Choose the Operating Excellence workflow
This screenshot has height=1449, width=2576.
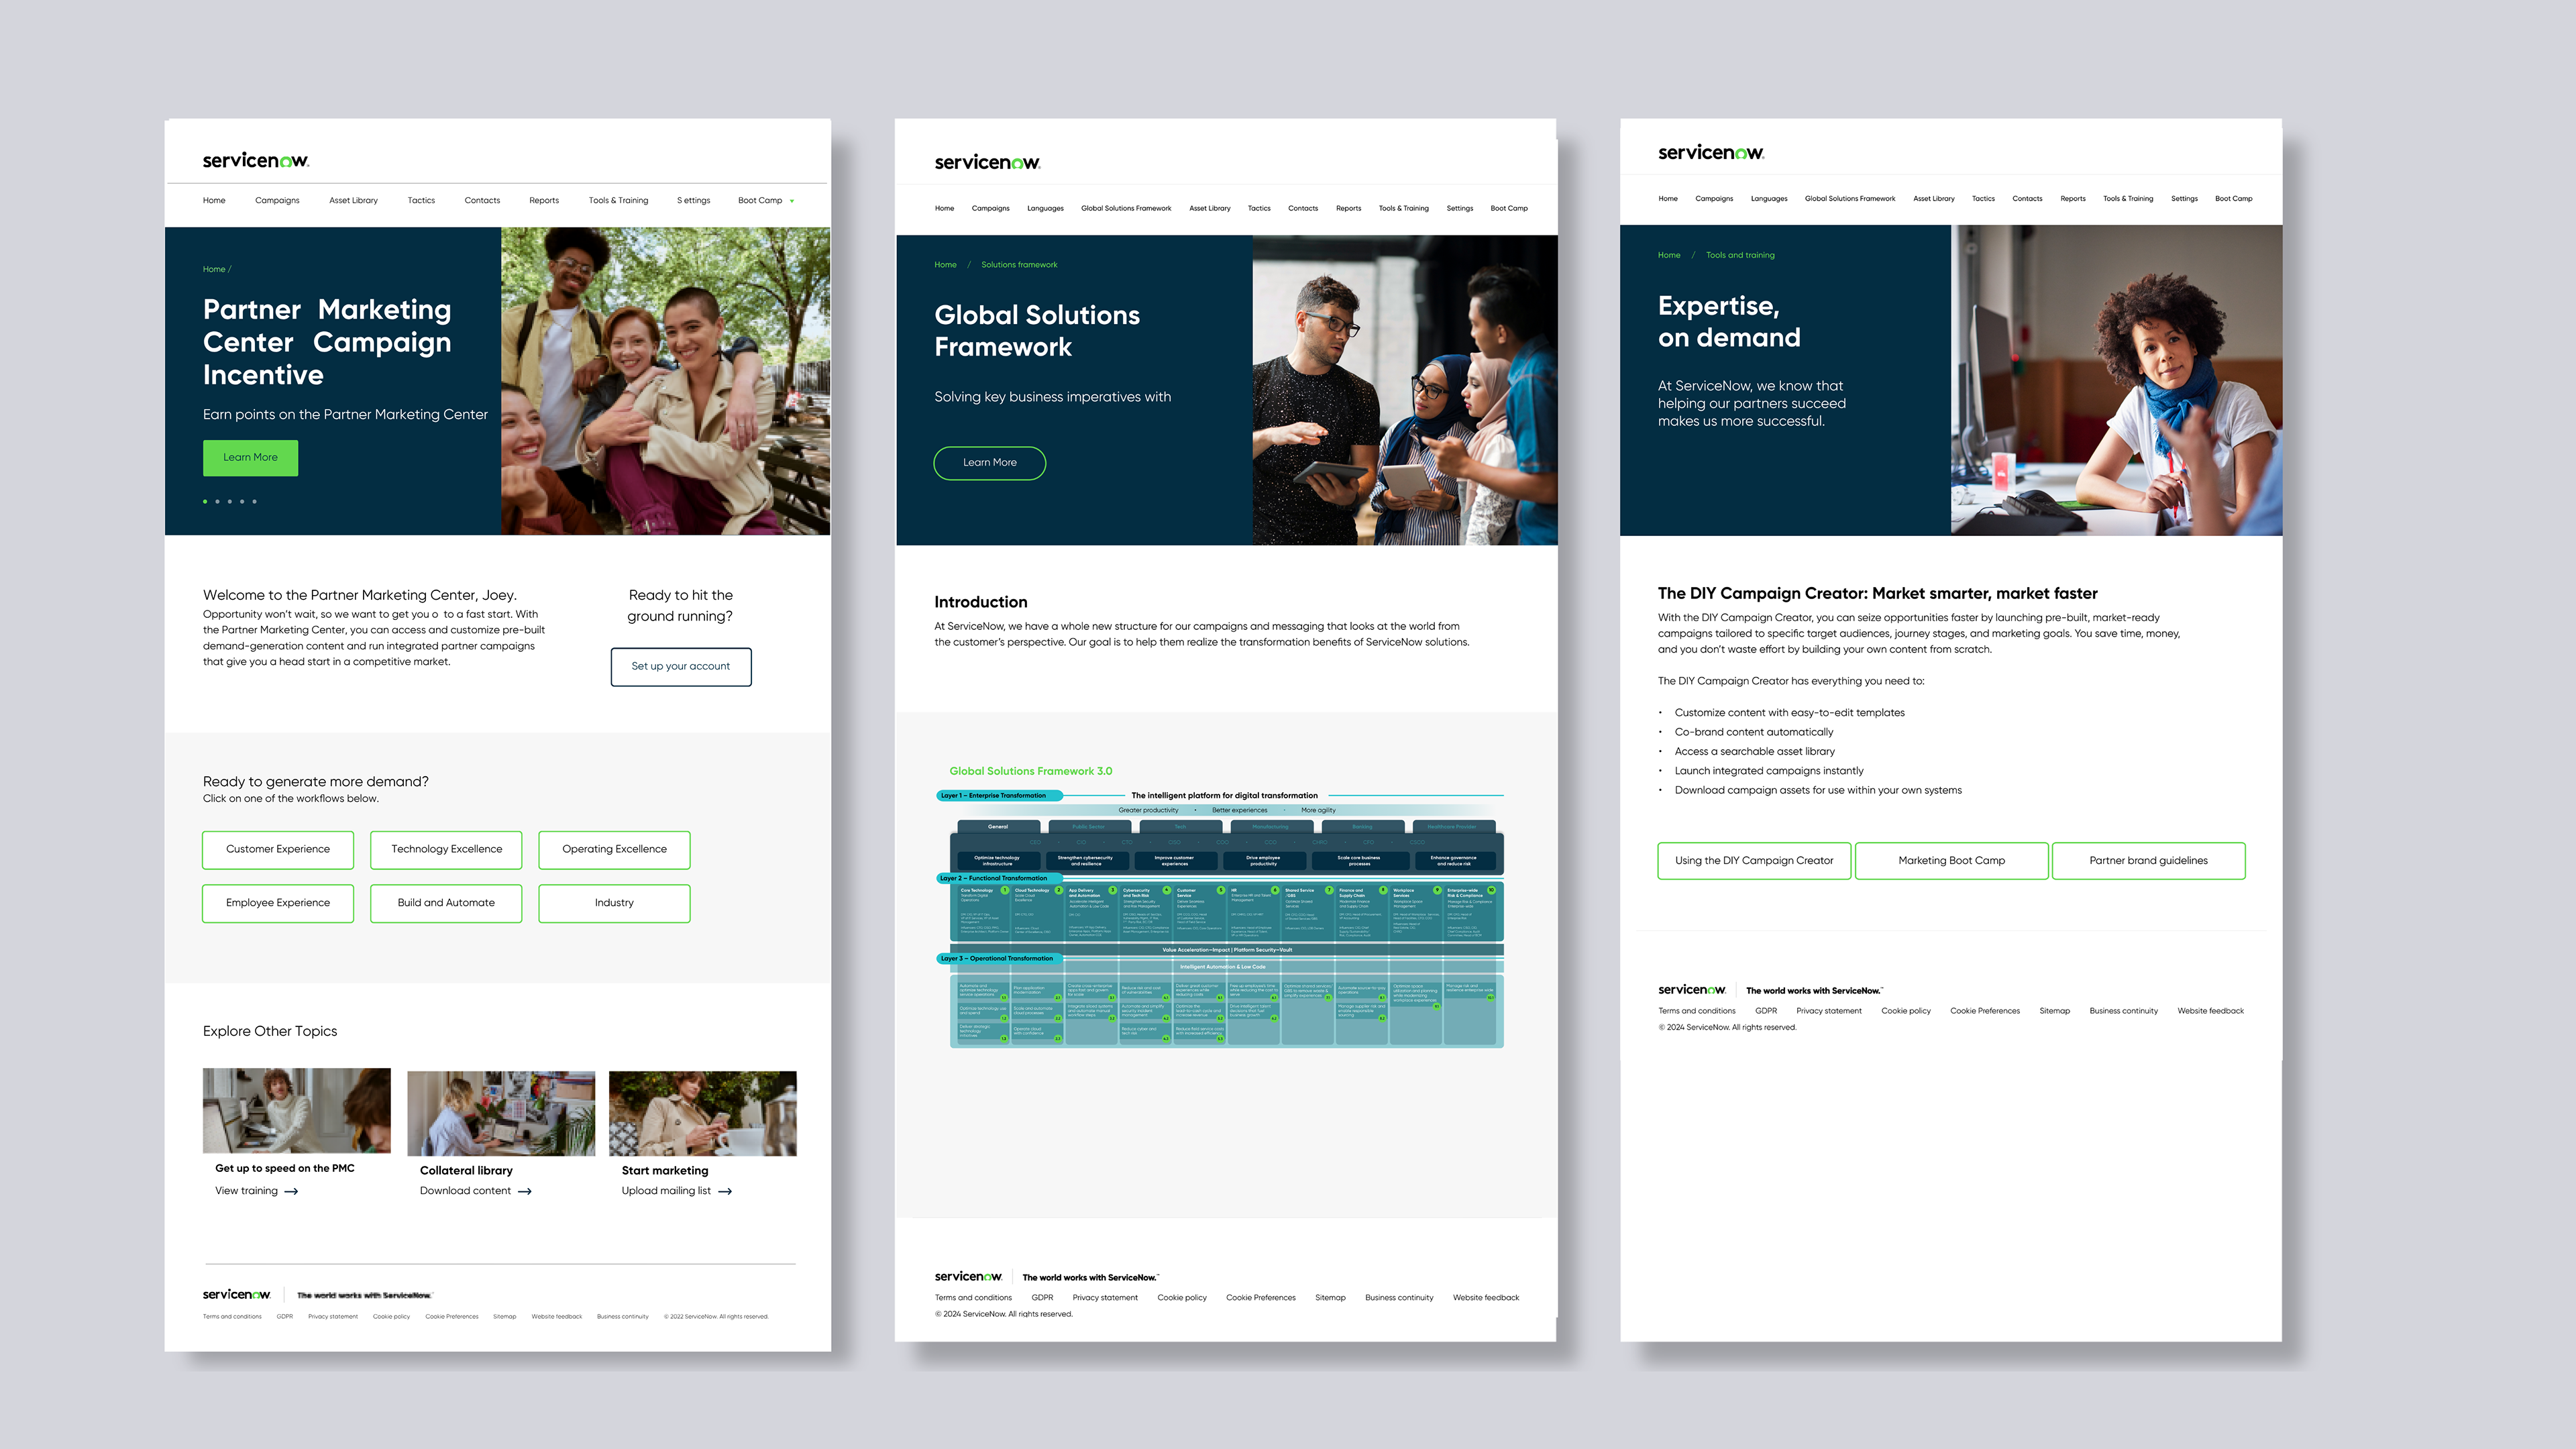(x=614, y=849)
